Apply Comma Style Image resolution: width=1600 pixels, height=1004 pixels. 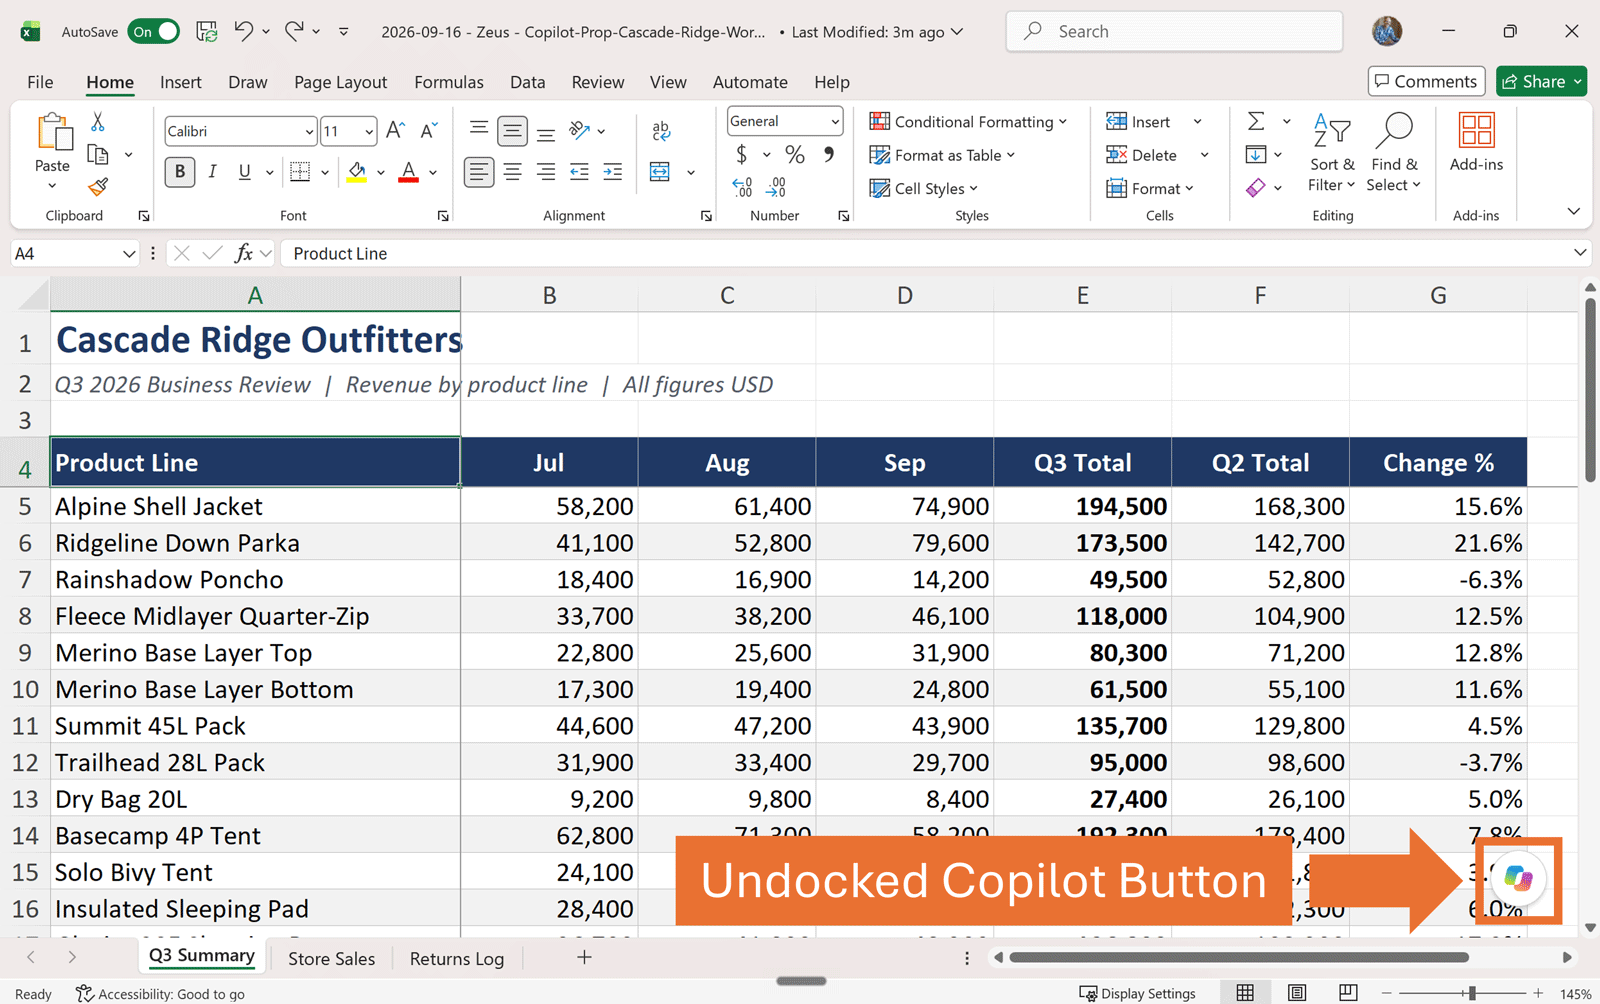click(x=829, y=154)
